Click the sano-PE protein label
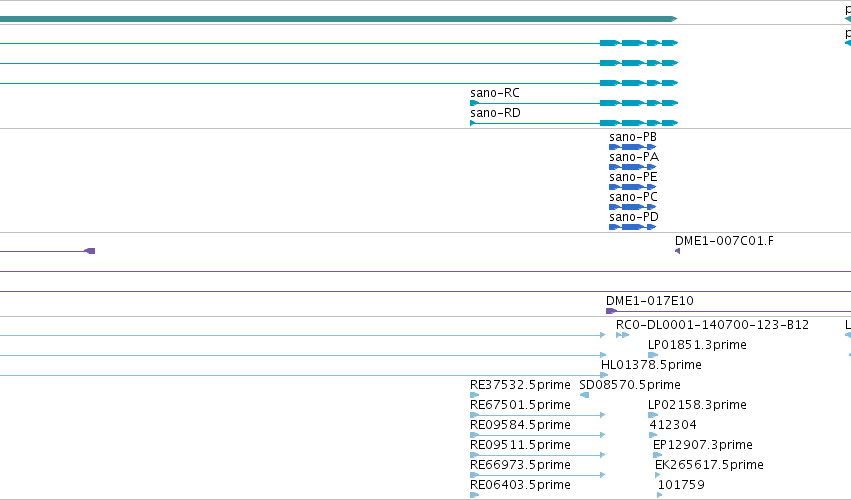This screenshot has height=500, width=851. pyautogui.click(x=633, y=177)
